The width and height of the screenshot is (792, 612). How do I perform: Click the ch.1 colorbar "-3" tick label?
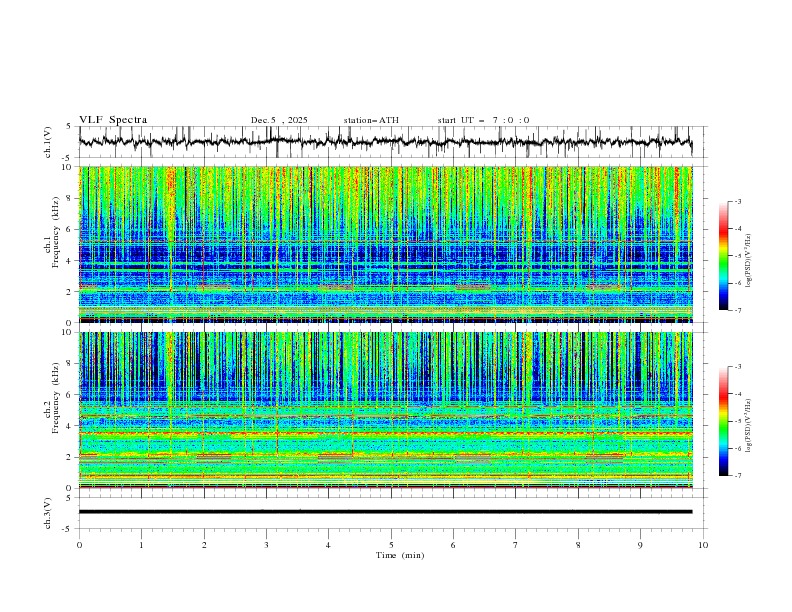click(x=738, y=201)
